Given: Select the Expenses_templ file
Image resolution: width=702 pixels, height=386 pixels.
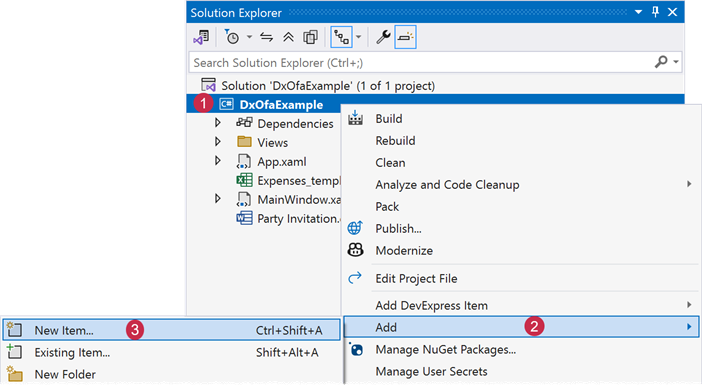Looking at the screenshot, I should coord(299,181).
